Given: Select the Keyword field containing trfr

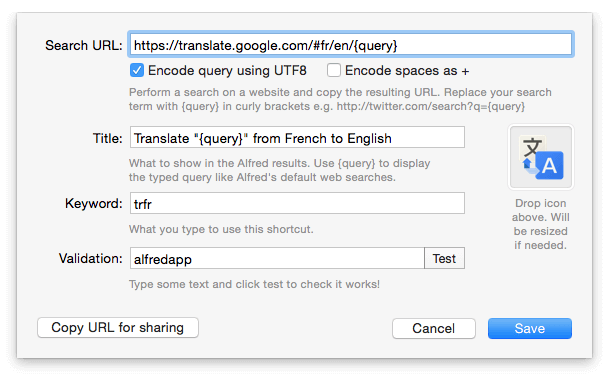Looking at the screenshot, I should 297,203.
